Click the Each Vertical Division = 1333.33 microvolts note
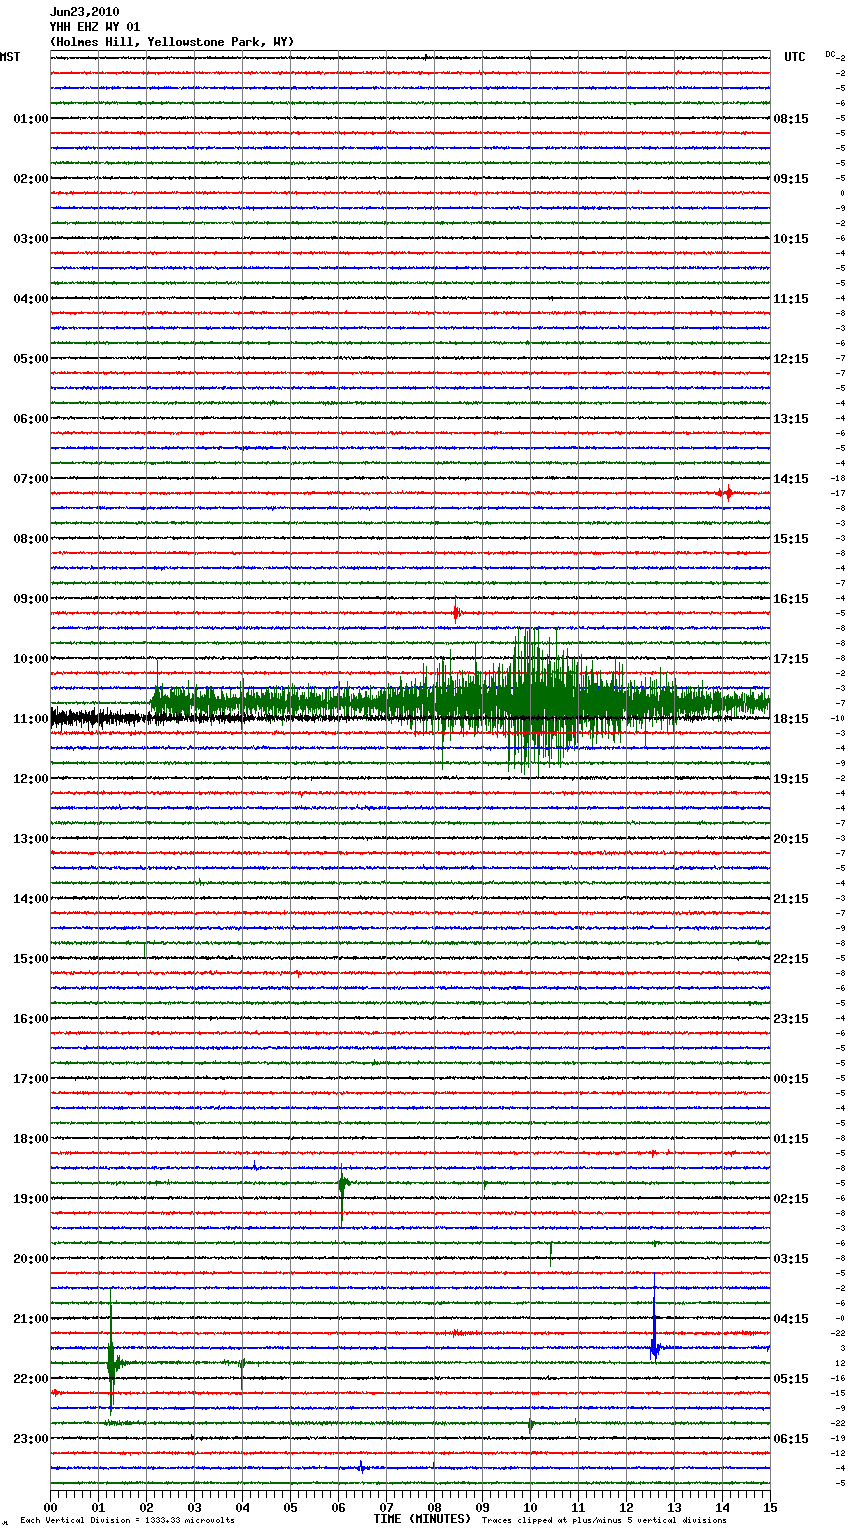Image resolution: width=850 pixels, height=1534 pixels. pyautogui.click(x=127, y=1521)
